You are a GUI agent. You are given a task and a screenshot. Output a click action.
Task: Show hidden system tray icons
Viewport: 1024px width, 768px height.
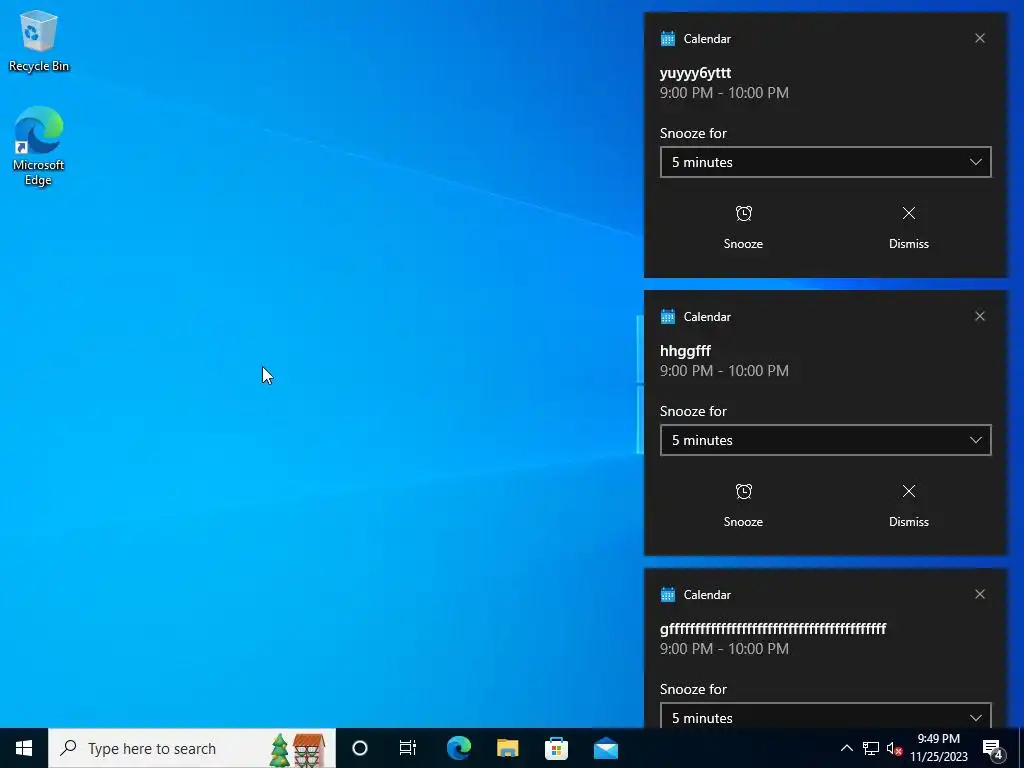[x=846, y=748]
